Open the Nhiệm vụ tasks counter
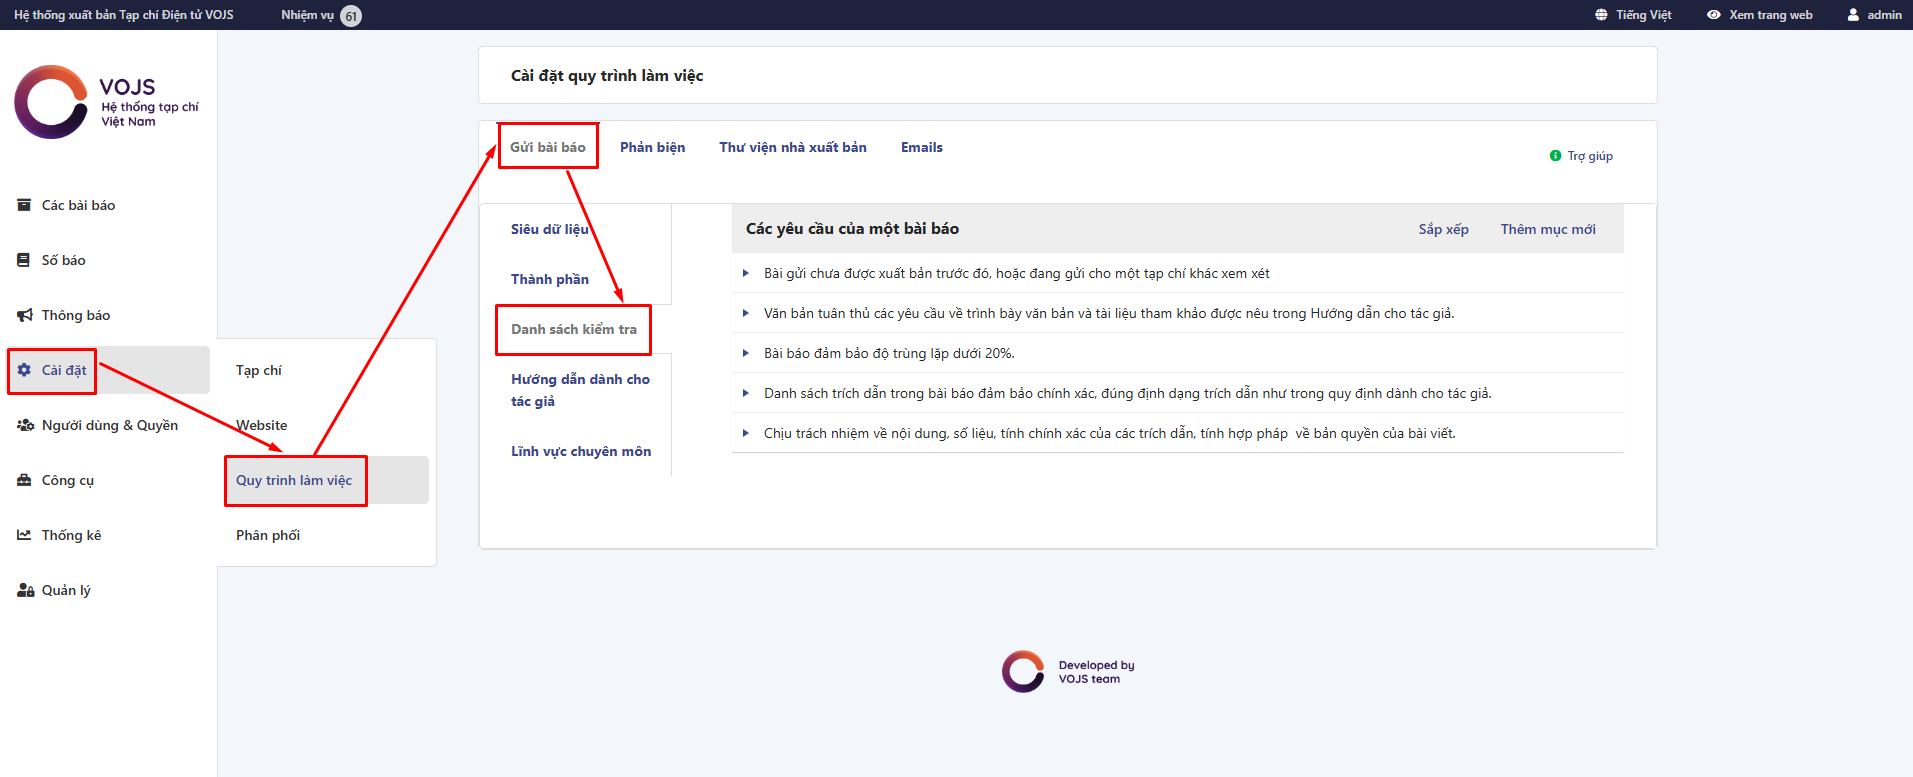The width and height of the screenshot is (1913, 777). tap(320, 15)
